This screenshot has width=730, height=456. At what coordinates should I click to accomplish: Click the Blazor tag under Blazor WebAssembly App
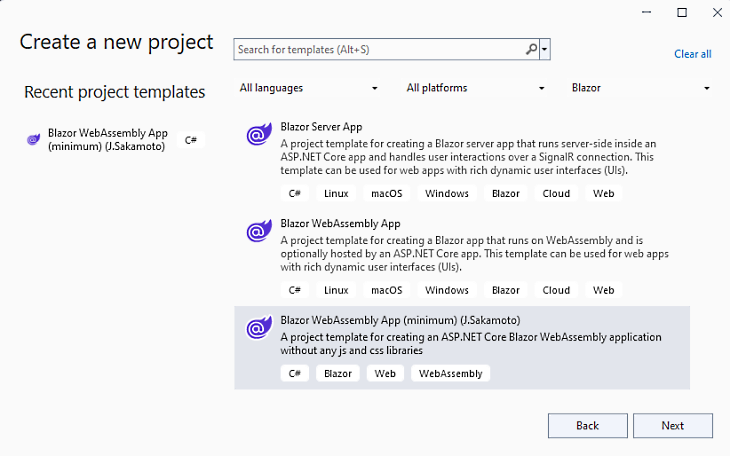click(x=506, y=290)
